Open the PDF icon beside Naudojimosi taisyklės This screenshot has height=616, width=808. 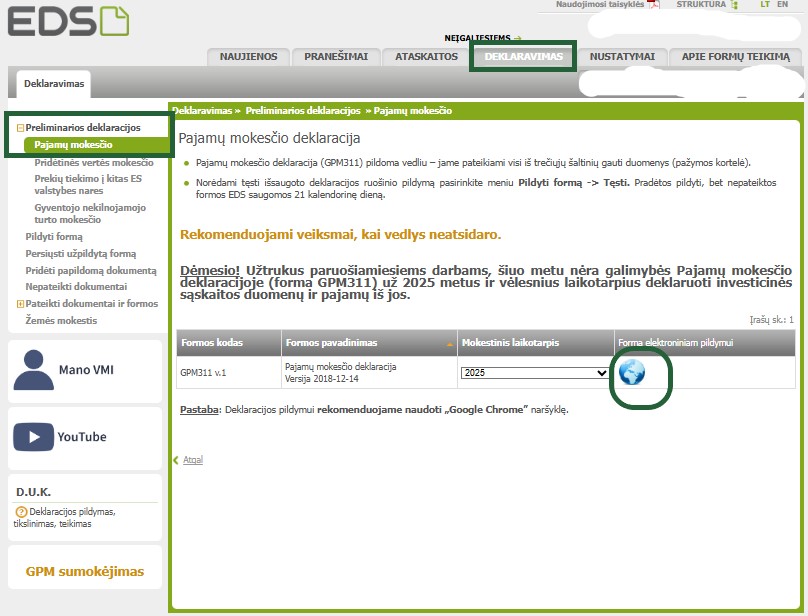point(654,5)
